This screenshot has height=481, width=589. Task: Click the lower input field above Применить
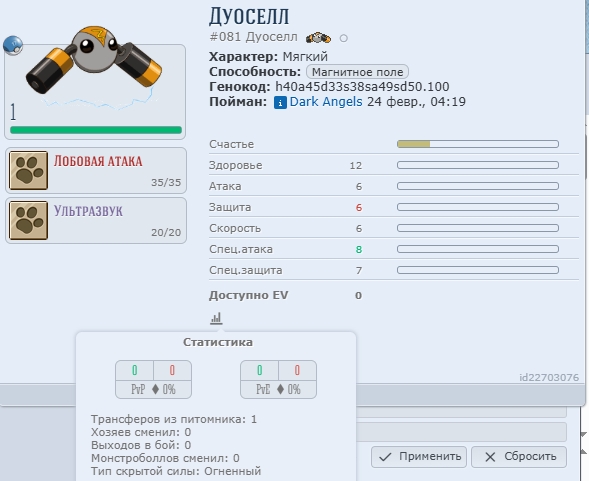[x=461, y=432]
